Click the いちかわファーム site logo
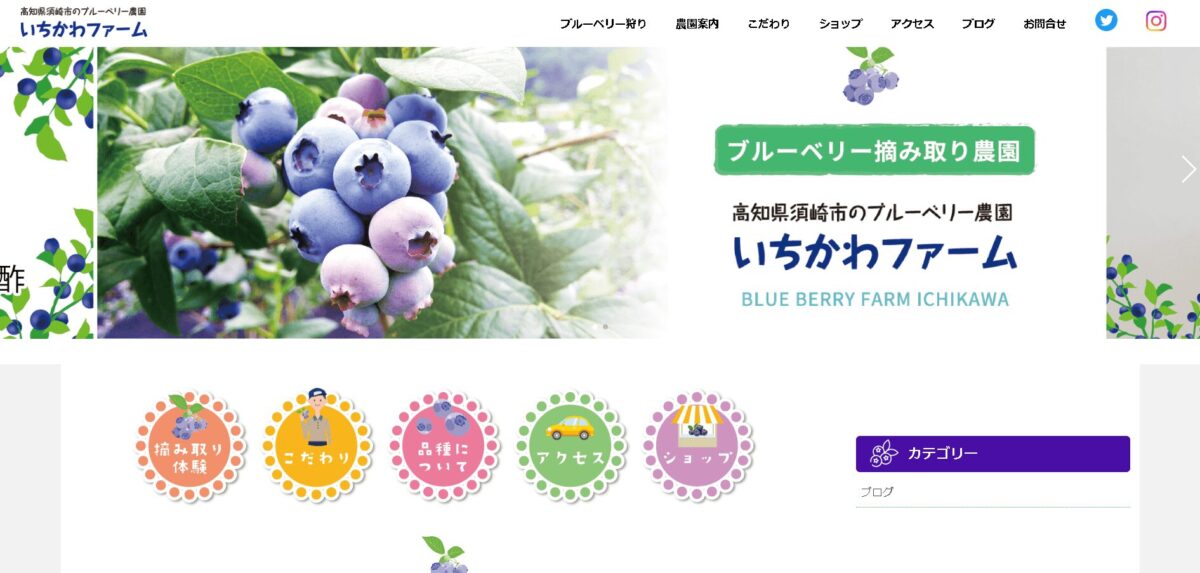1200x573 pixels. [83, 23]
